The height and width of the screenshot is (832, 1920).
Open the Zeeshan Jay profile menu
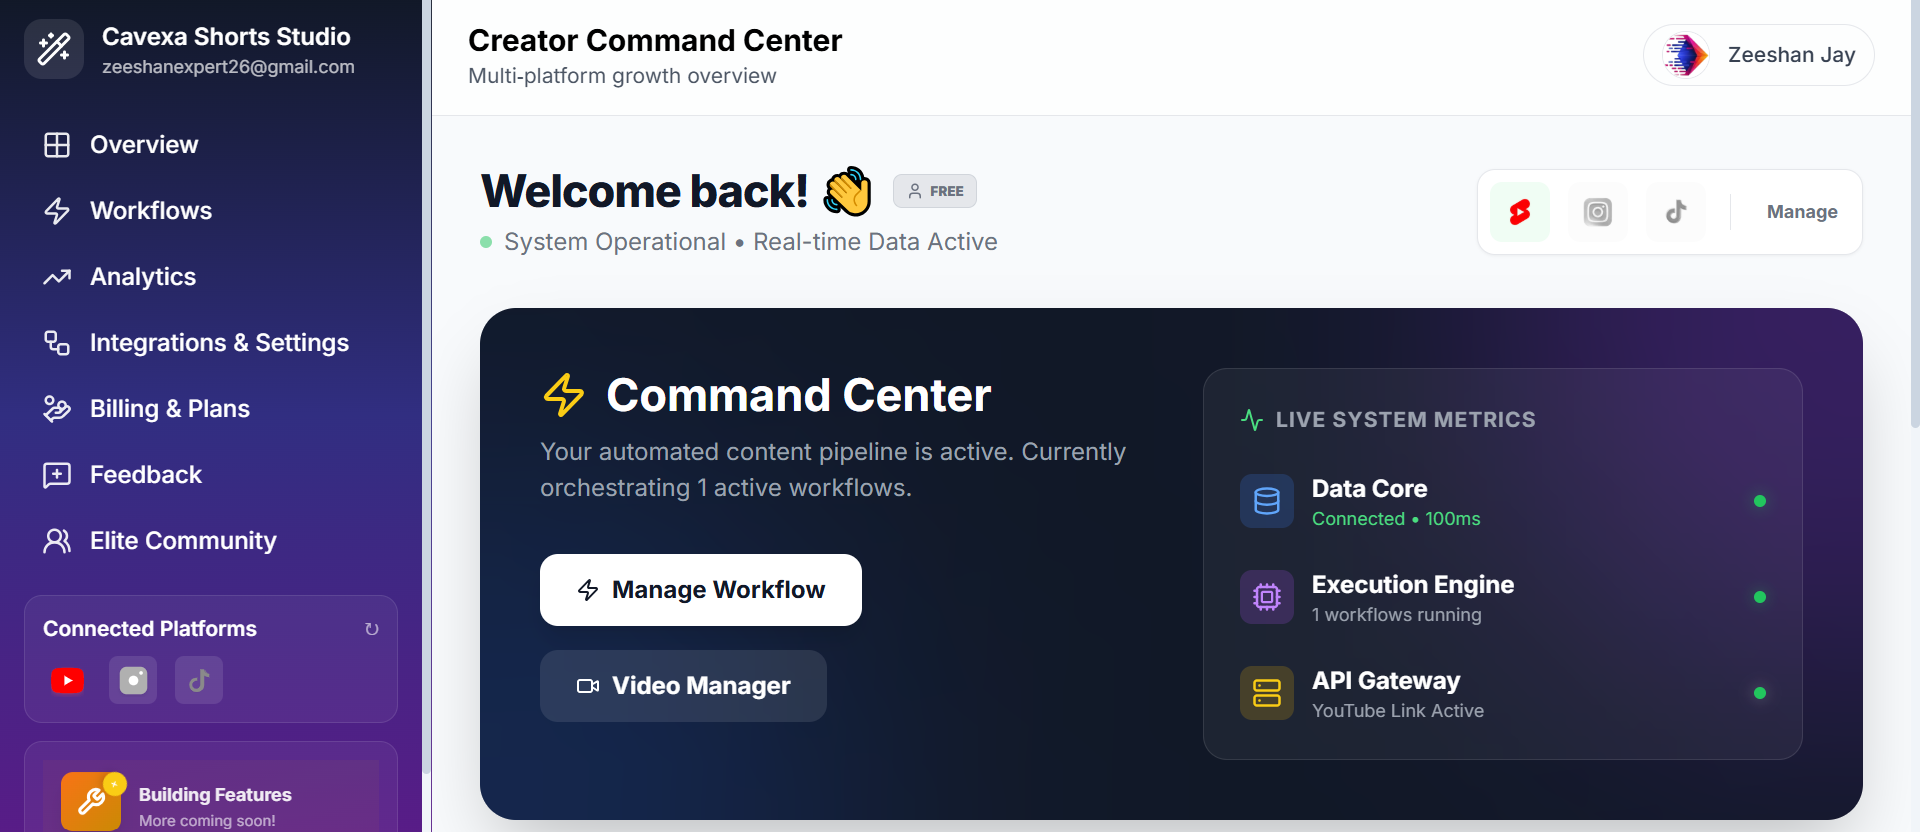pos(1759,55)
